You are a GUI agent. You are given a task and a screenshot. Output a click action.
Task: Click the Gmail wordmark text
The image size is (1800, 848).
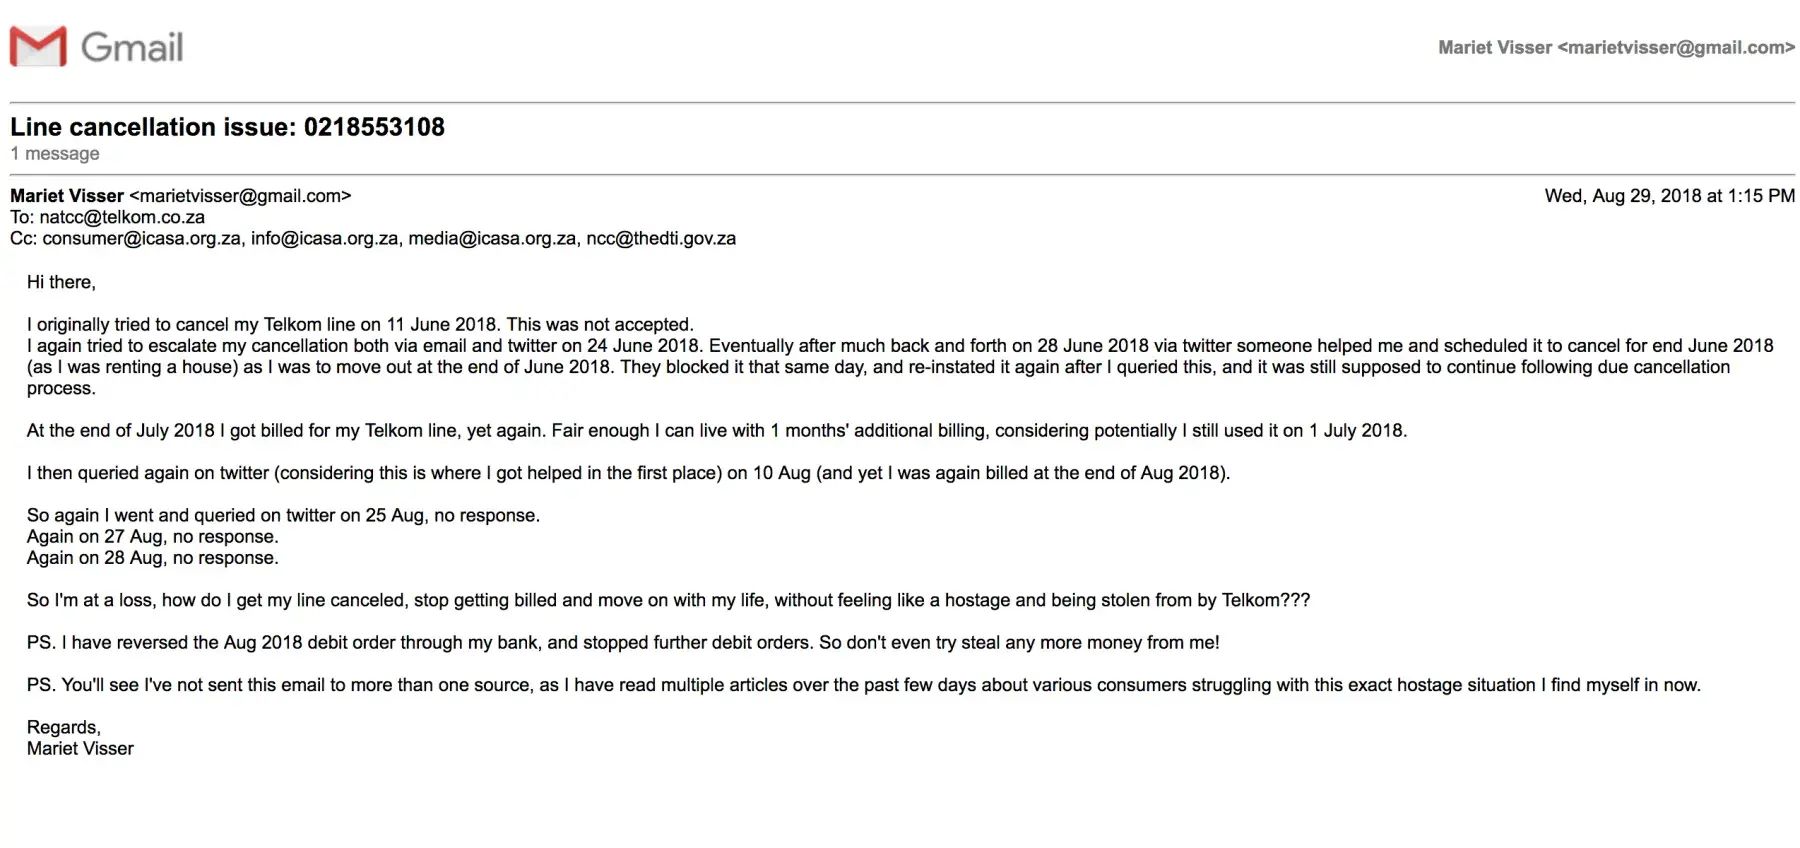132,47
